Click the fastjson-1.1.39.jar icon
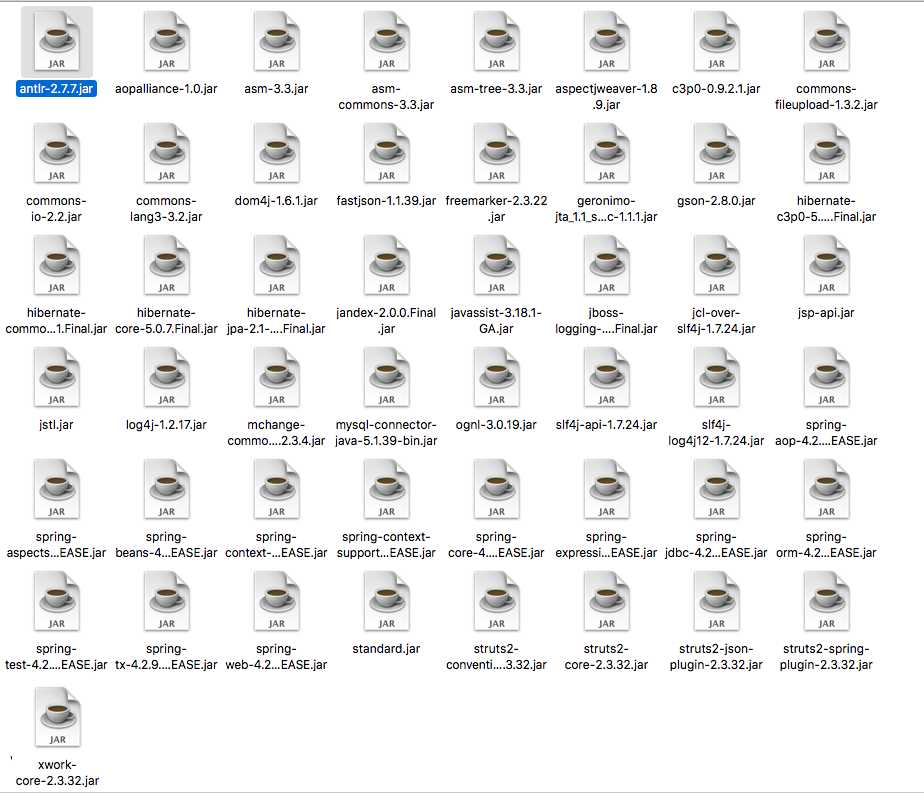The image size is (924, 794). tap(387, 154)
